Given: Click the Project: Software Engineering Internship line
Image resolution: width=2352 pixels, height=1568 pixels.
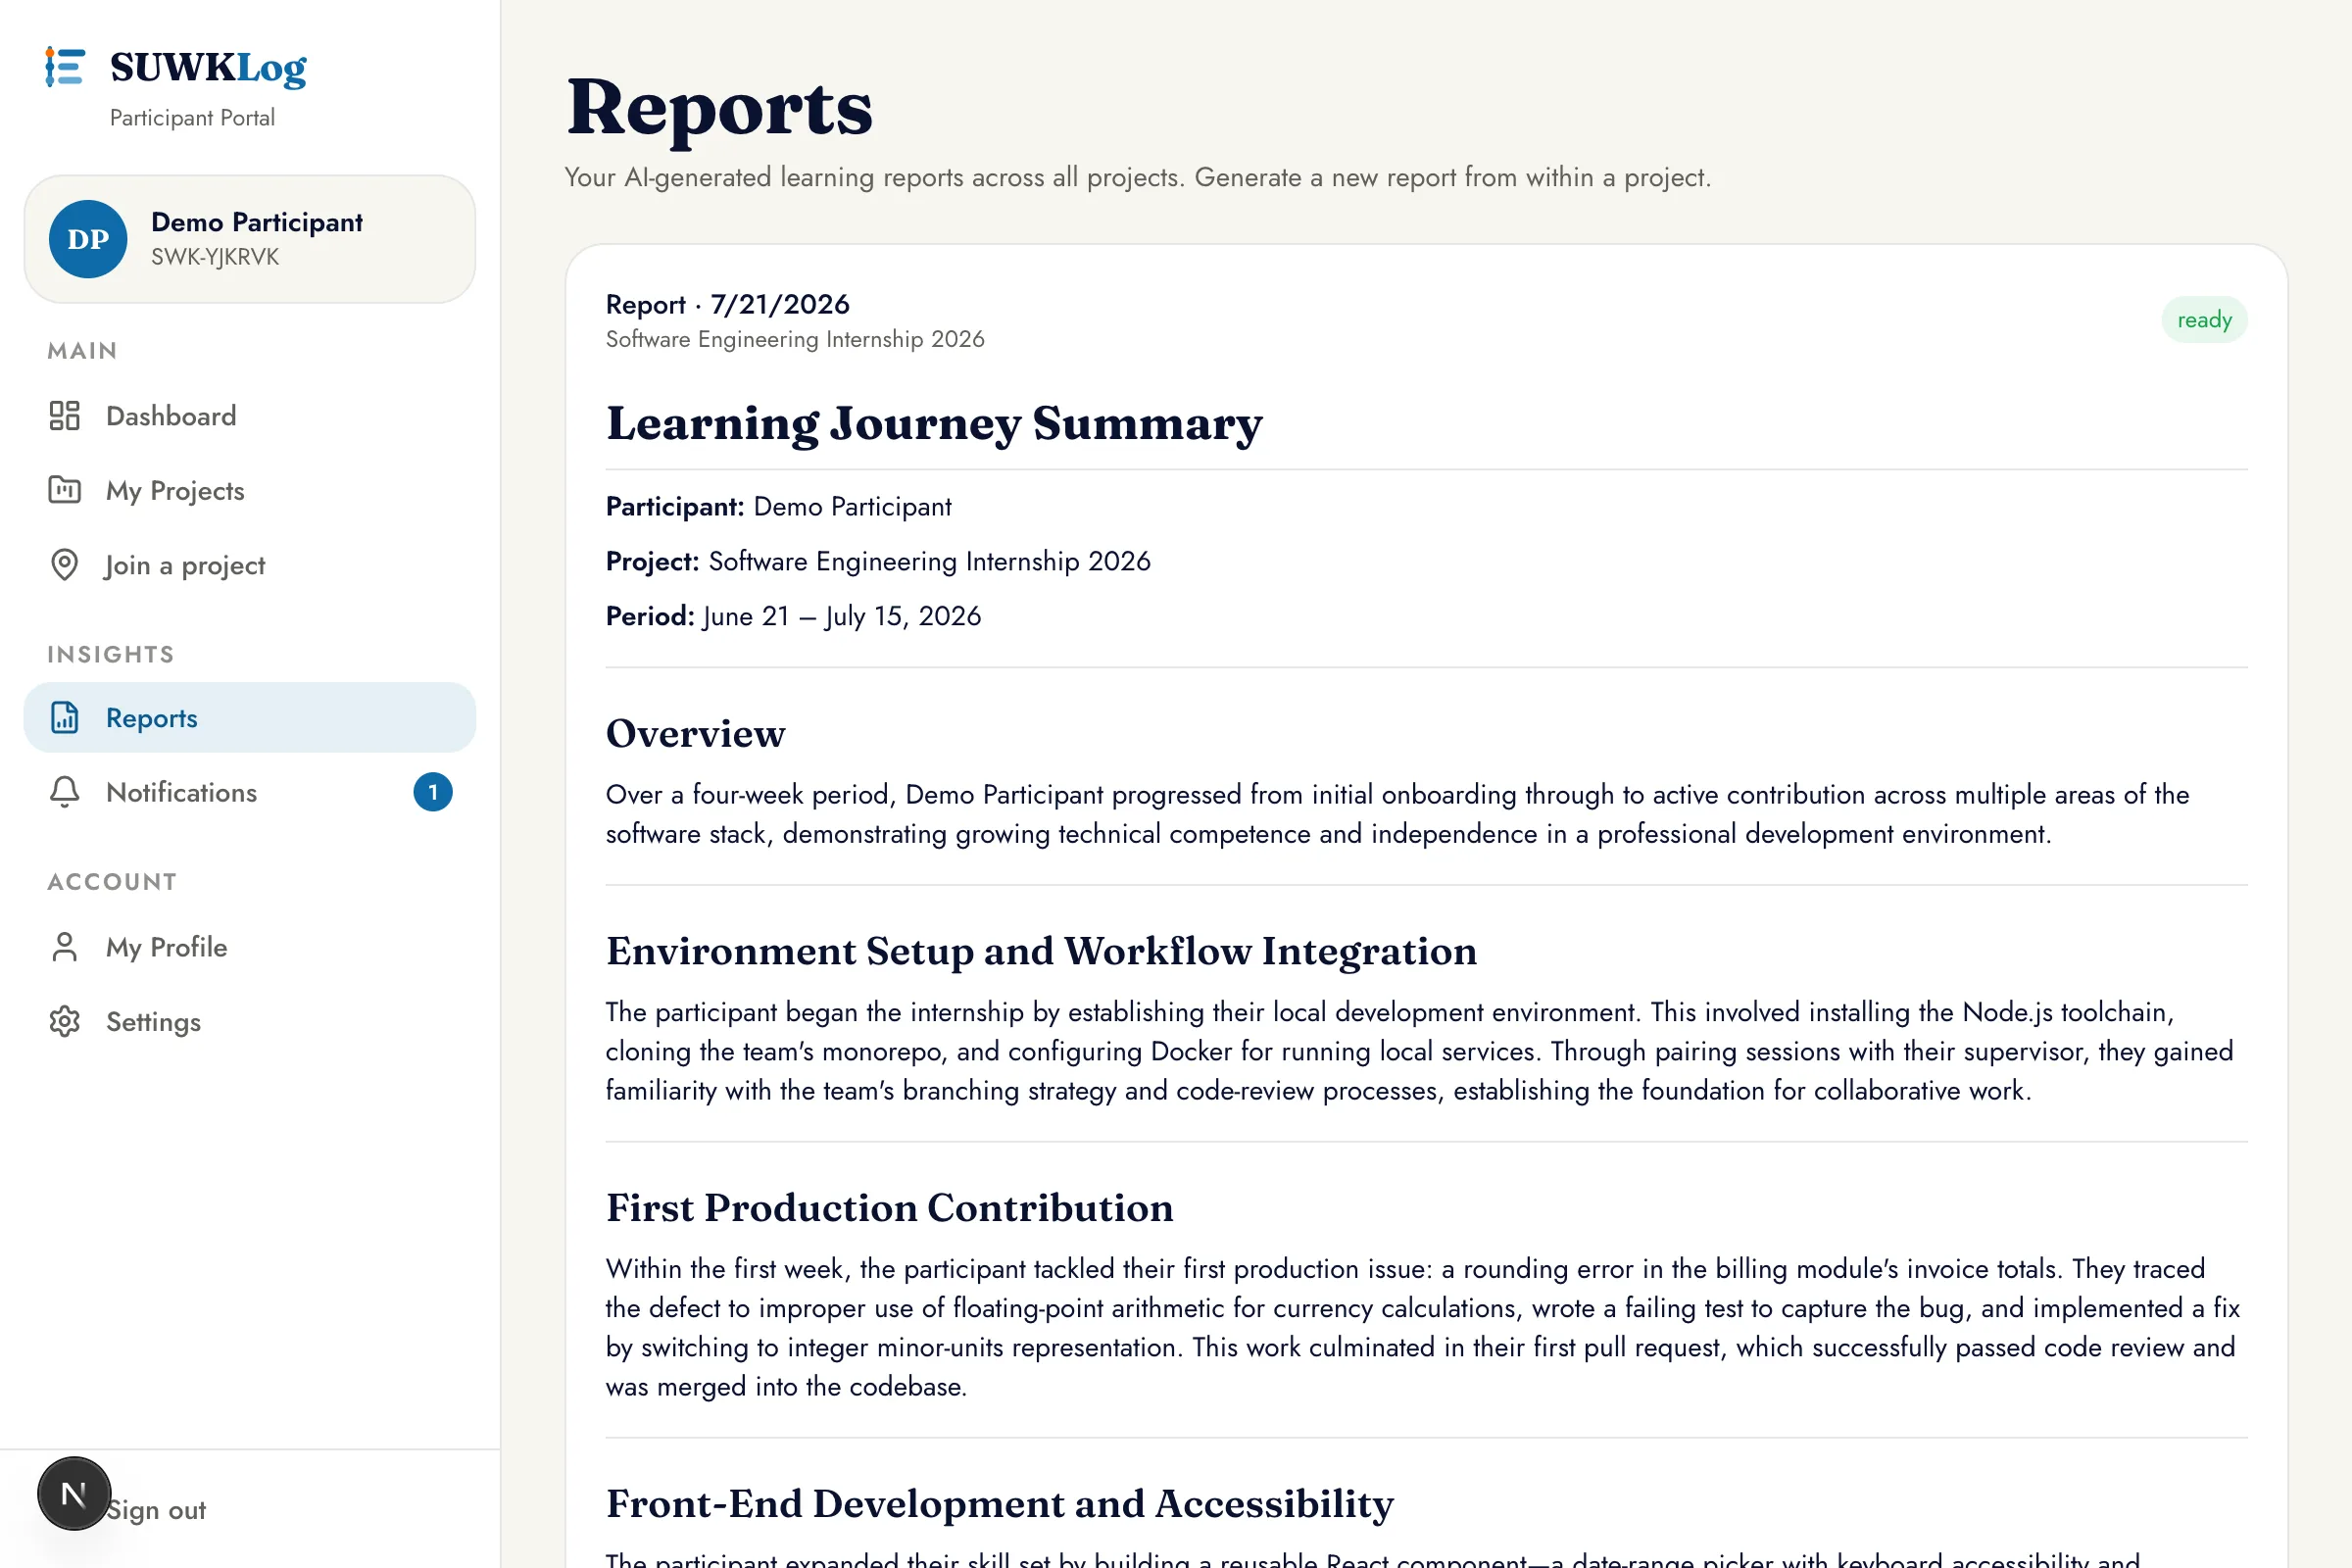Looking at the screenshot, I should [x=878, y=561].
